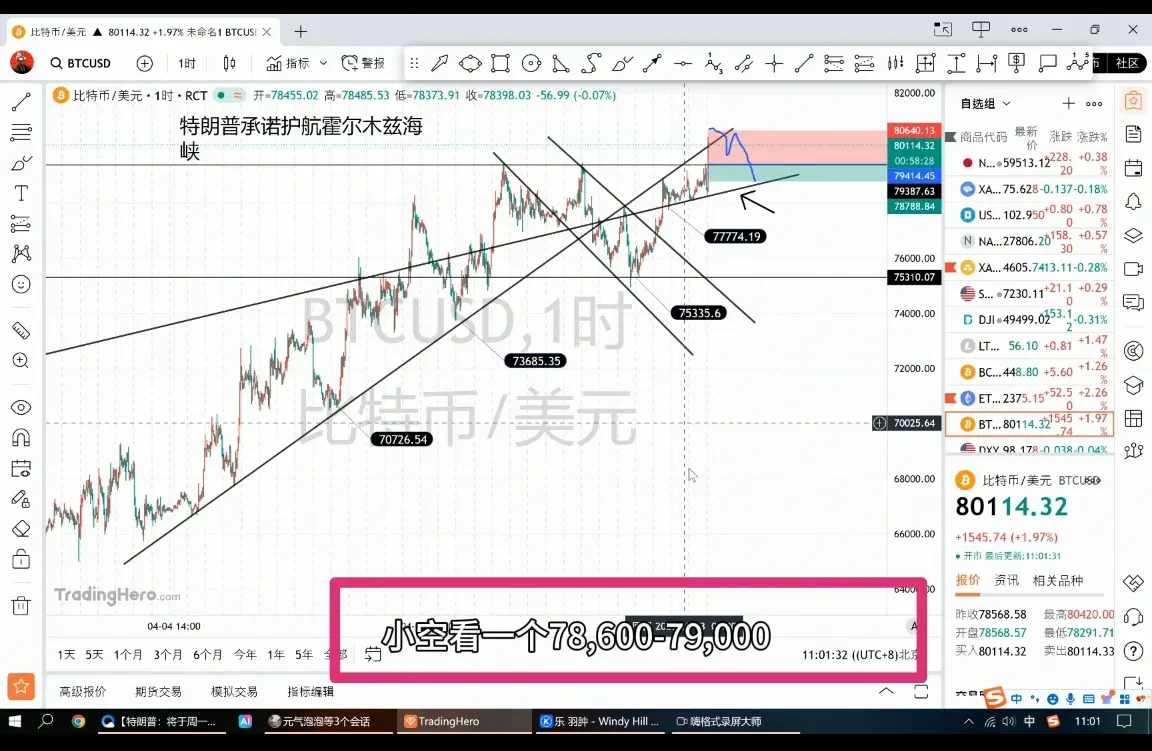The width and height of the screenshot is (1152, 751).
Task: Select the crosshair cross line tool
Action: click(774, 63)
